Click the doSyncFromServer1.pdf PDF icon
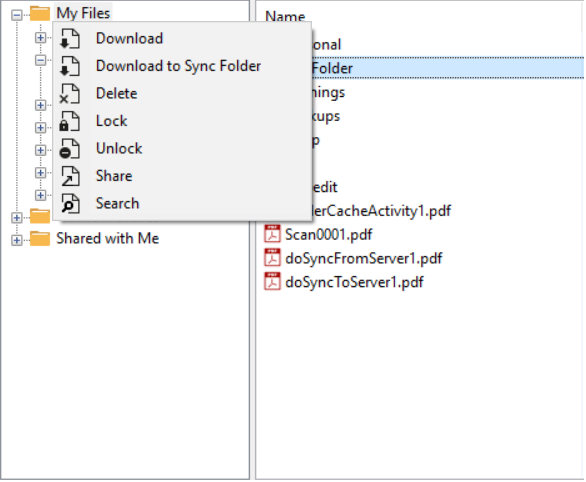The width and height of the screenshot is (586, 482). pyautogui.click(x=272, y=258)
